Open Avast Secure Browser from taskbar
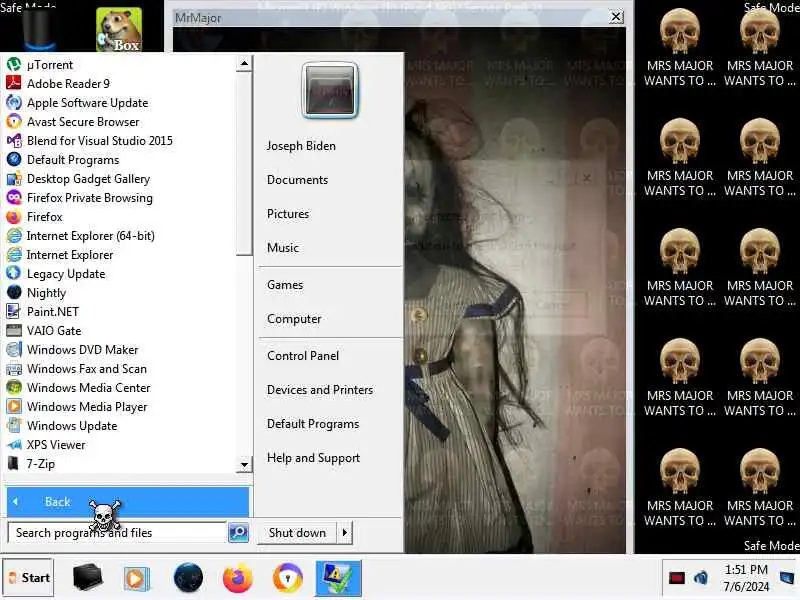 [x=288, y=578]
